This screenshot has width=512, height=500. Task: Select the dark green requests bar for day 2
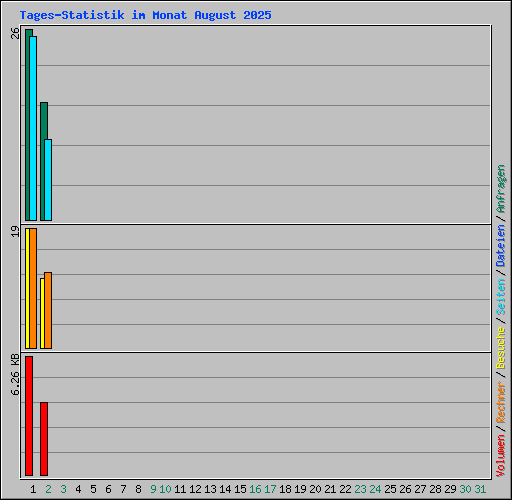tap(42, 161)
